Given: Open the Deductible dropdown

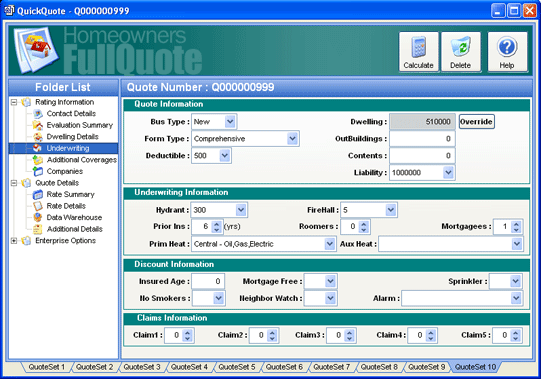Looking at the screenshot, I should (225, 156).
